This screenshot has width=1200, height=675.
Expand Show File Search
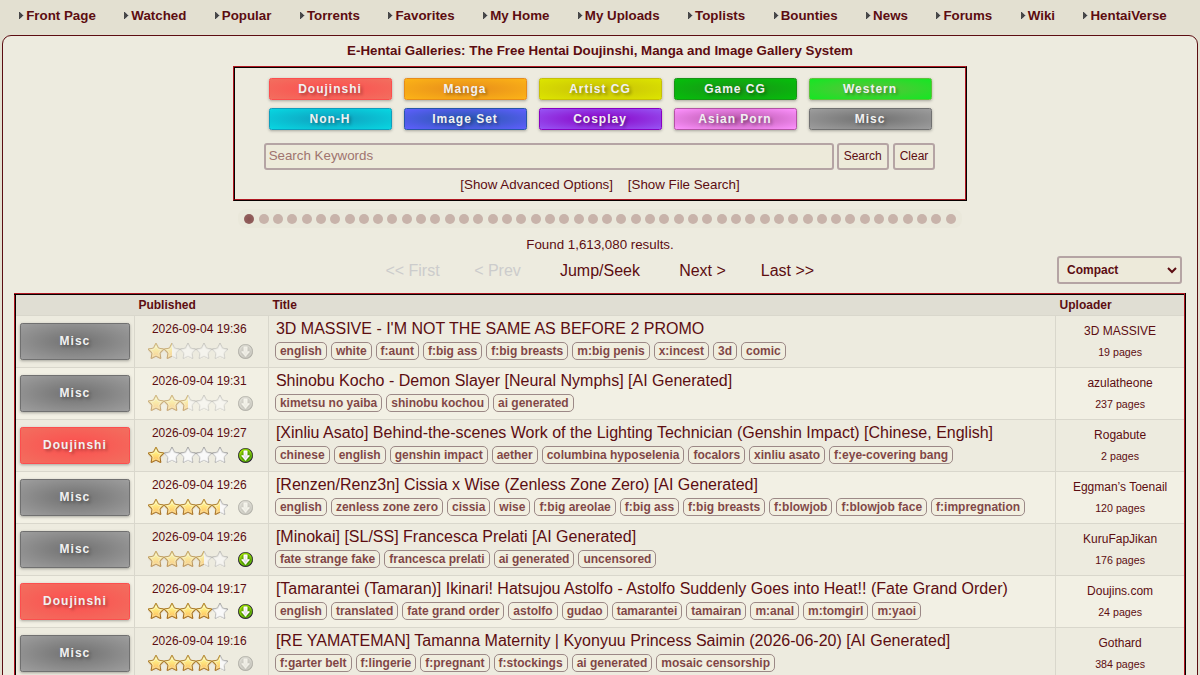pyautogui.click(x=684, y=185)
